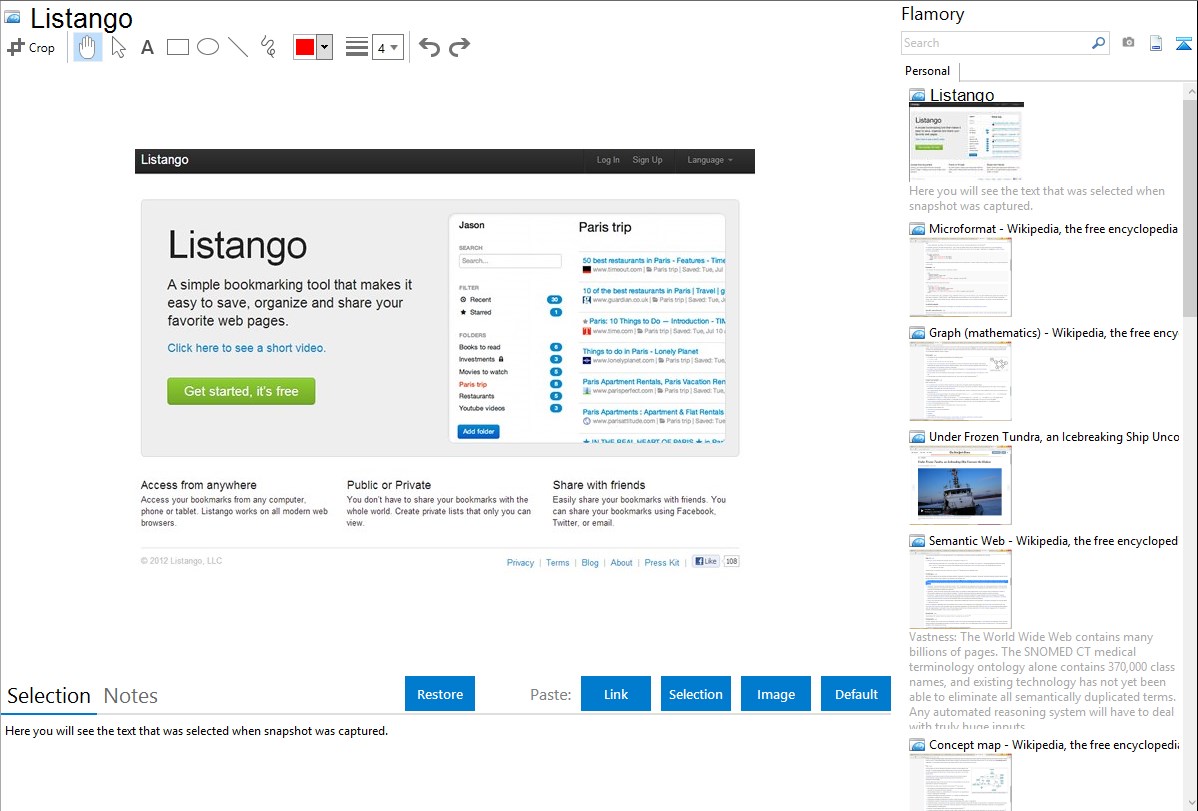Click the 'Here you will see' text under Selection tab
The width and height of the screenshot is (1198, 811).
(x=196, y=731)
